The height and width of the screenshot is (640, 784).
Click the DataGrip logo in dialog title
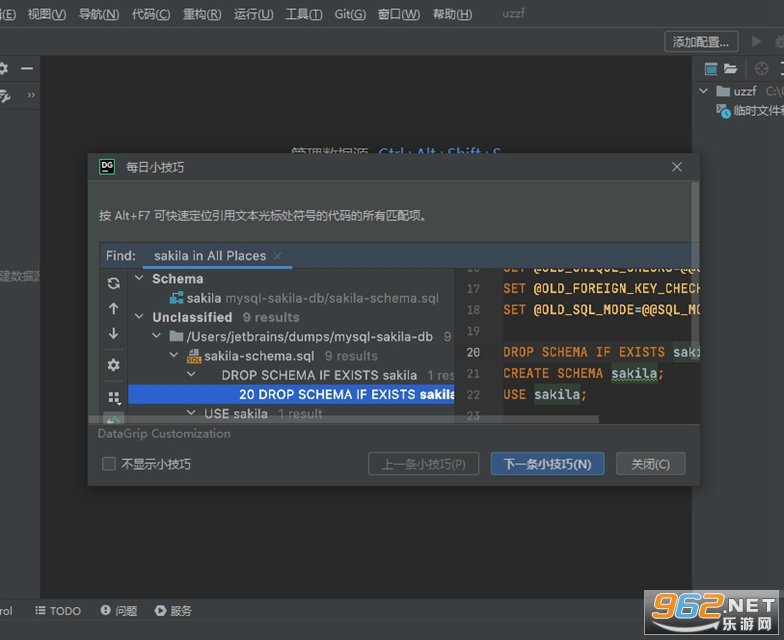107,166
